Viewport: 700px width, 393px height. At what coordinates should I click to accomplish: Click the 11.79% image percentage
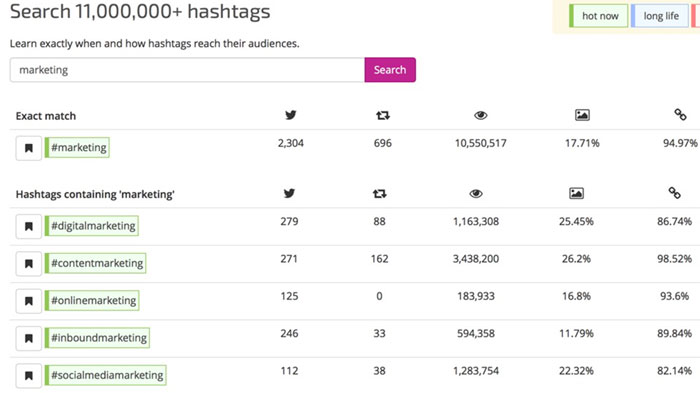coord(576,334)
